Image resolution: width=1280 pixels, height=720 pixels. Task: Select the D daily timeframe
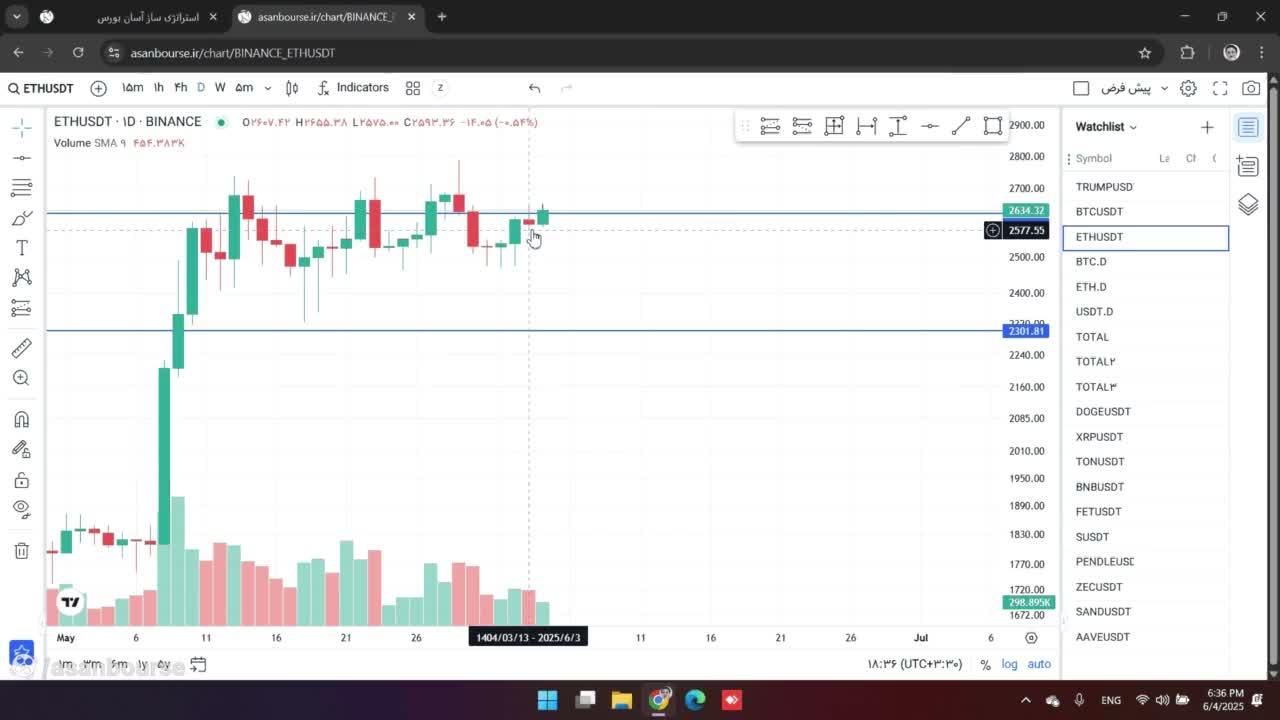click(201, 88)
